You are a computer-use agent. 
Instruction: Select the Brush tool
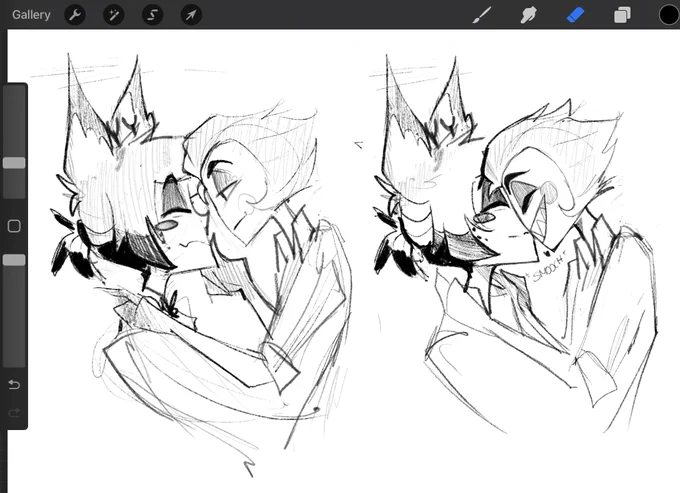tap(482, 15)
